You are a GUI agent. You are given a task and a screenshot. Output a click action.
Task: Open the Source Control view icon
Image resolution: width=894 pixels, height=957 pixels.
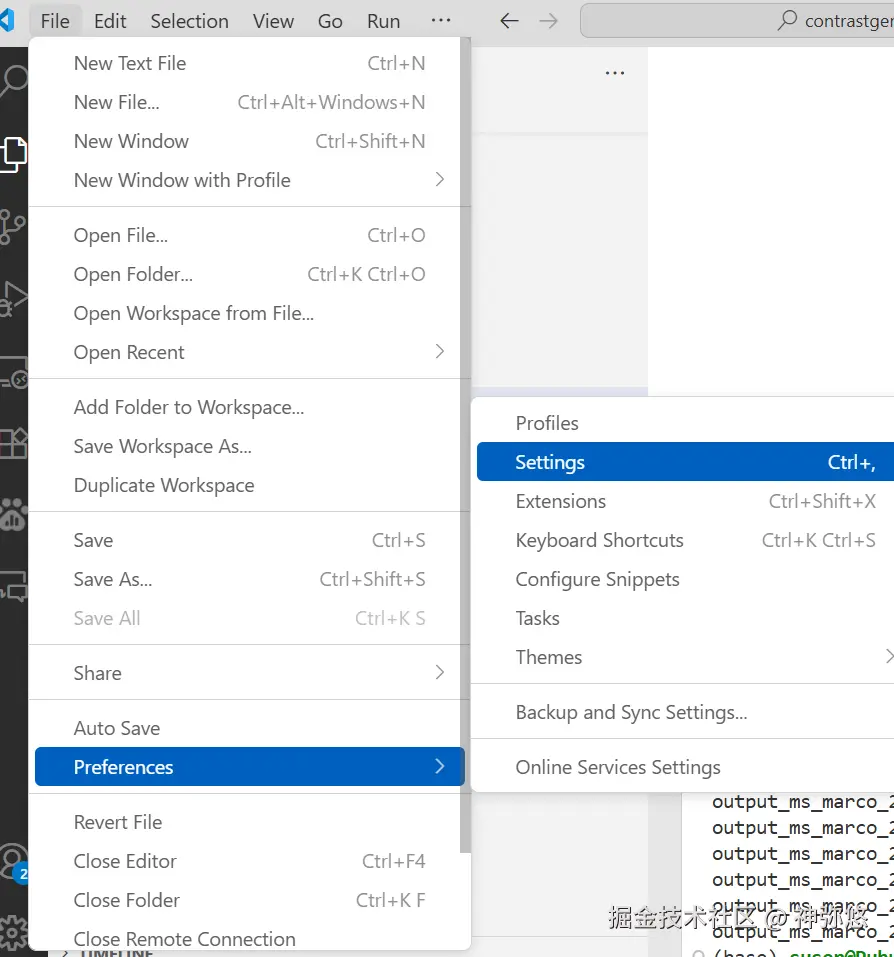pyautogui.click(x=13, y=226)
